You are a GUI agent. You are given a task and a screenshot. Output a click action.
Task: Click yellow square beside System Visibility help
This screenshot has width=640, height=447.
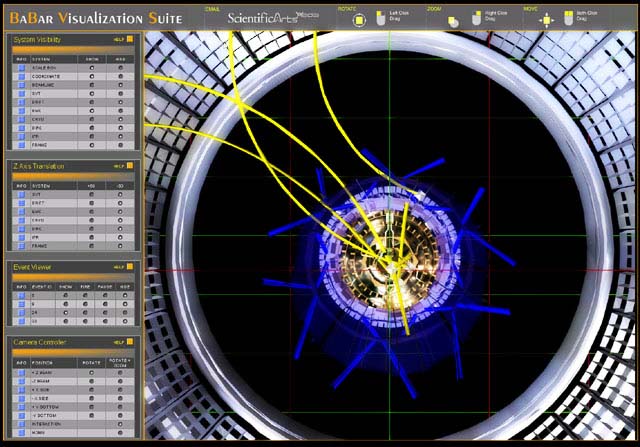click(x=130, y=39)
